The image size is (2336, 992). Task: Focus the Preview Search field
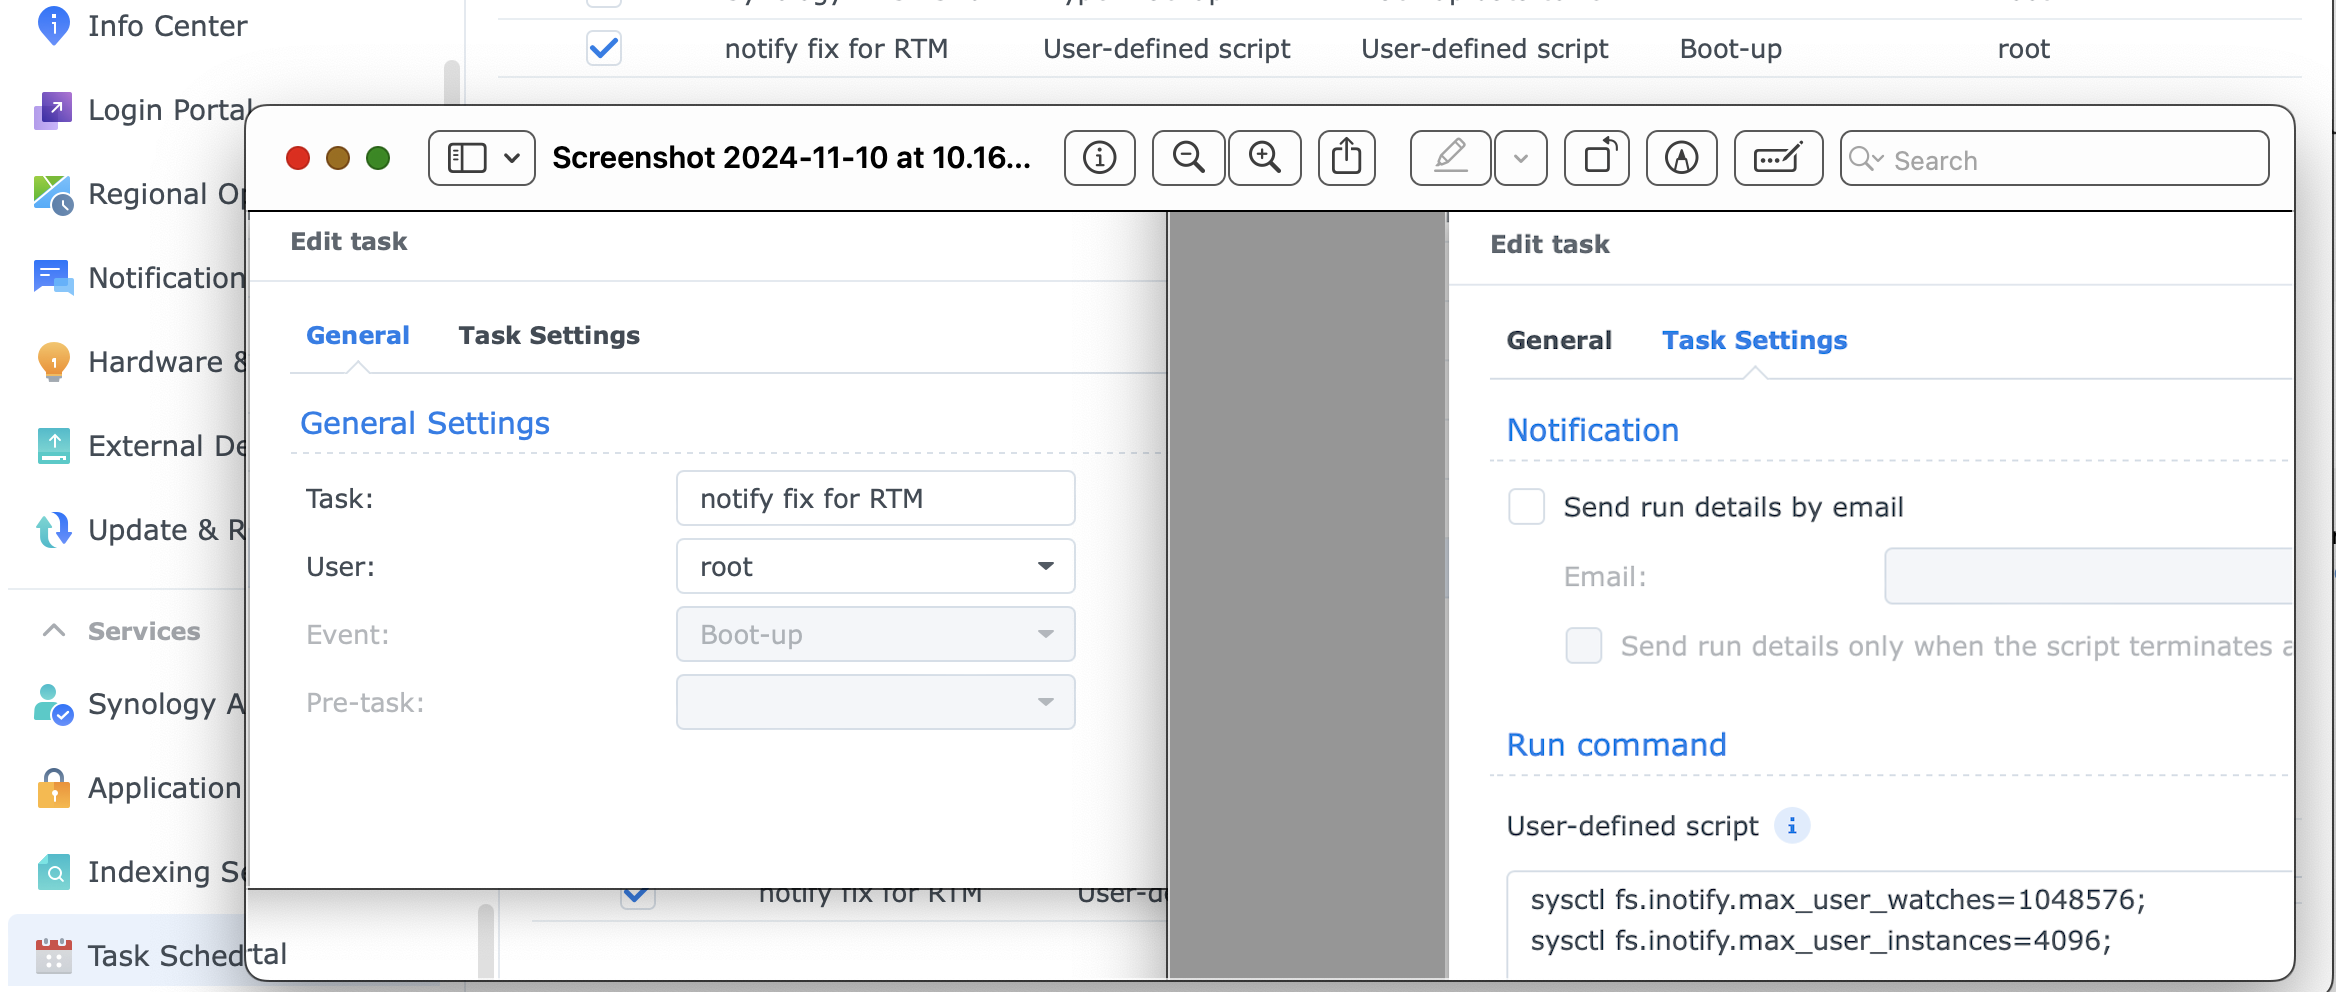tap(2055, 158)
